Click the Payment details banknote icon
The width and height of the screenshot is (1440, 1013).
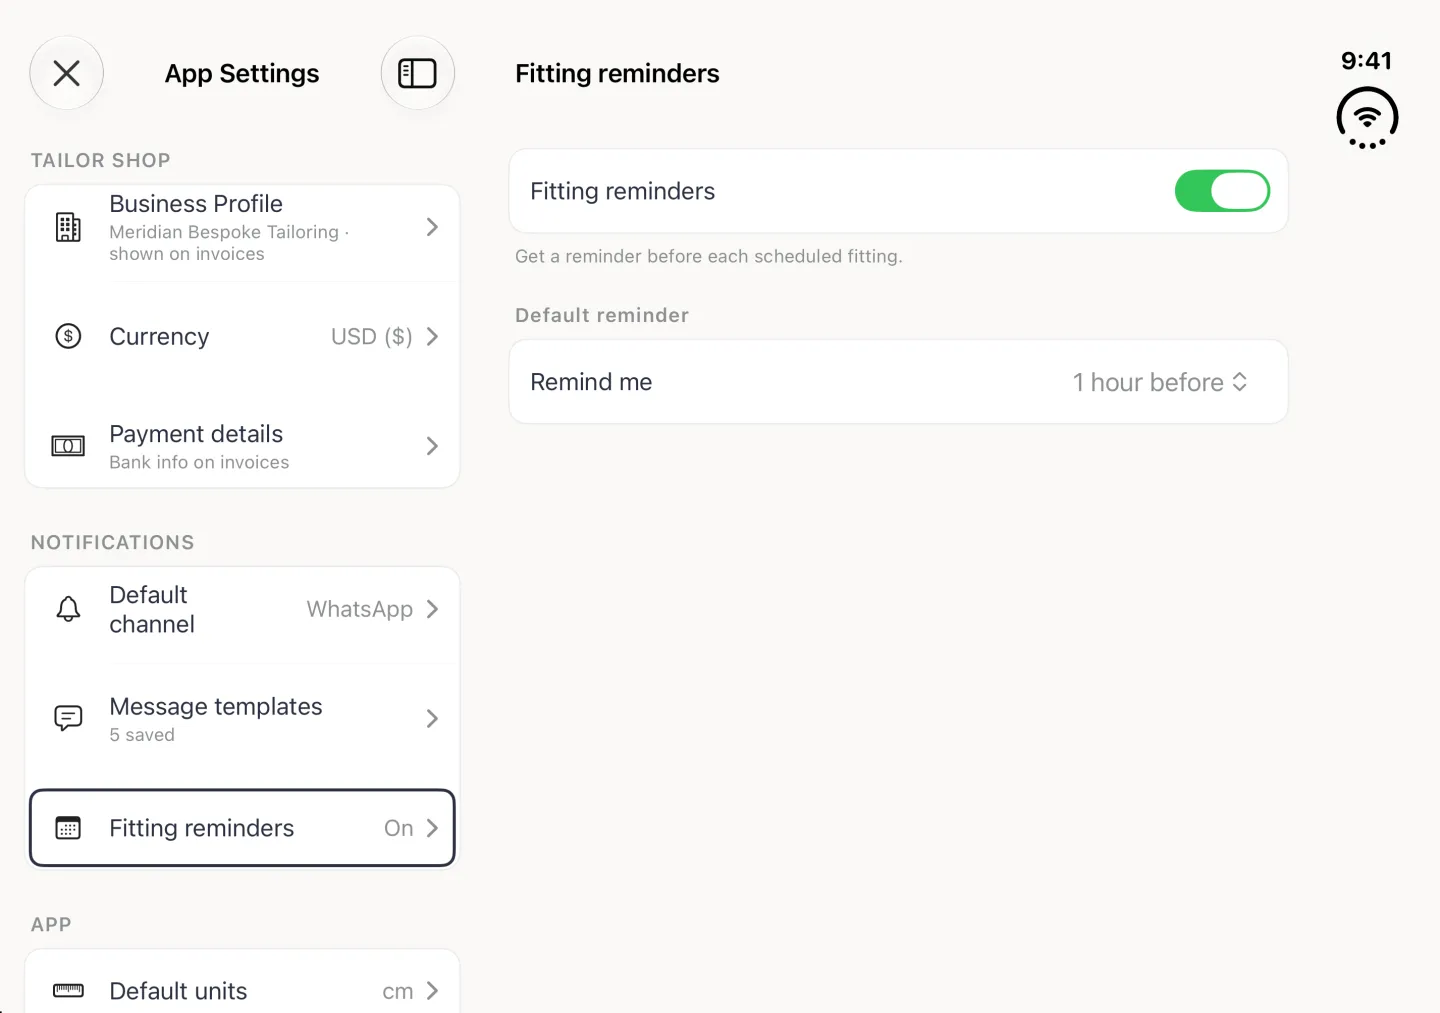point(68,446)
